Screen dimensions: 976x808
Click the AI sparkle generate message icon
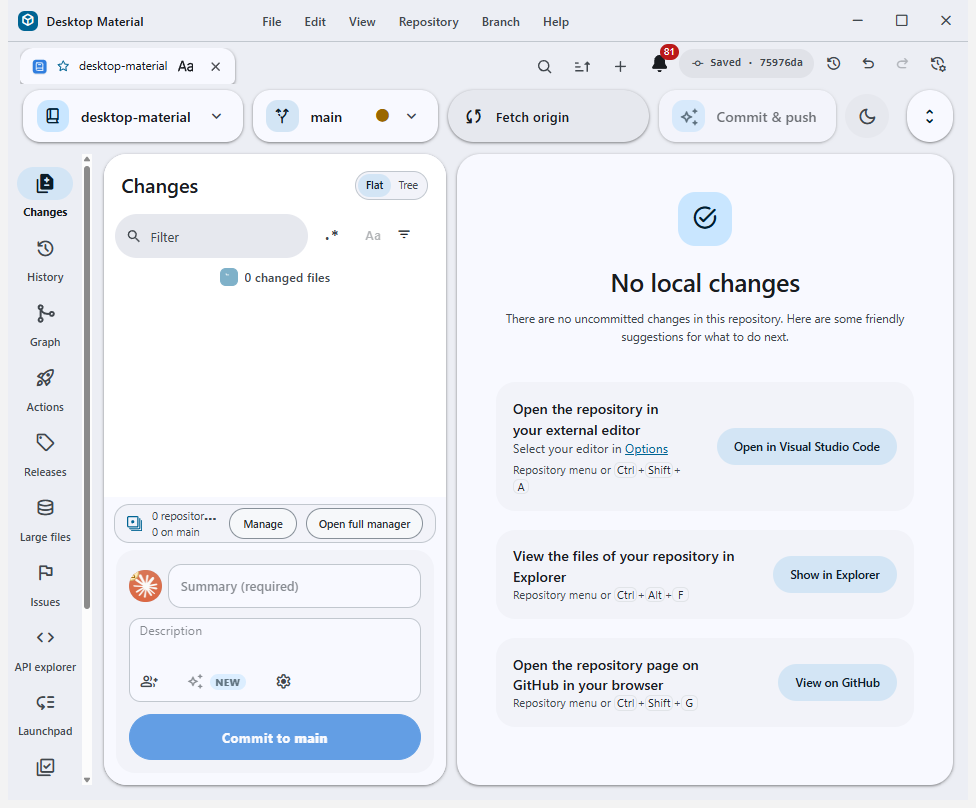(x=195, y=682)
